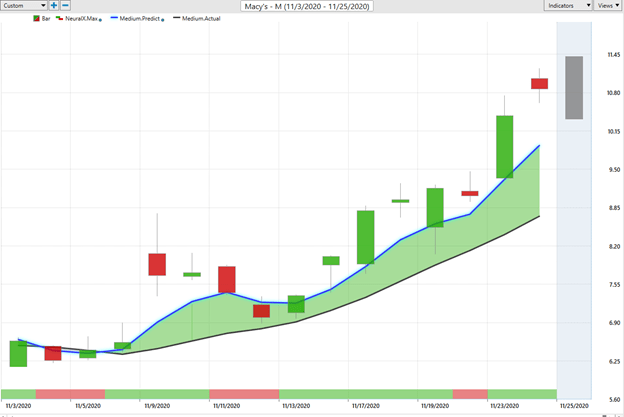The width and height of the screenshot is (624, 417).
Task: Toggle the Medium.Predict legend entry
Action: (x=142, y=19)
